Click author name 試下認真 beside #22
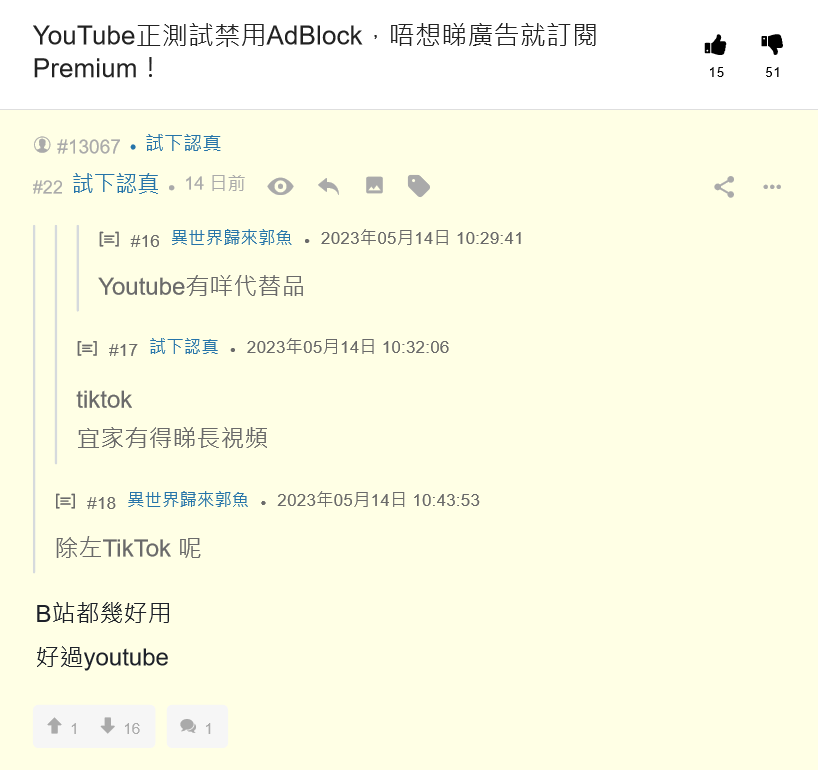 [116, 184]
